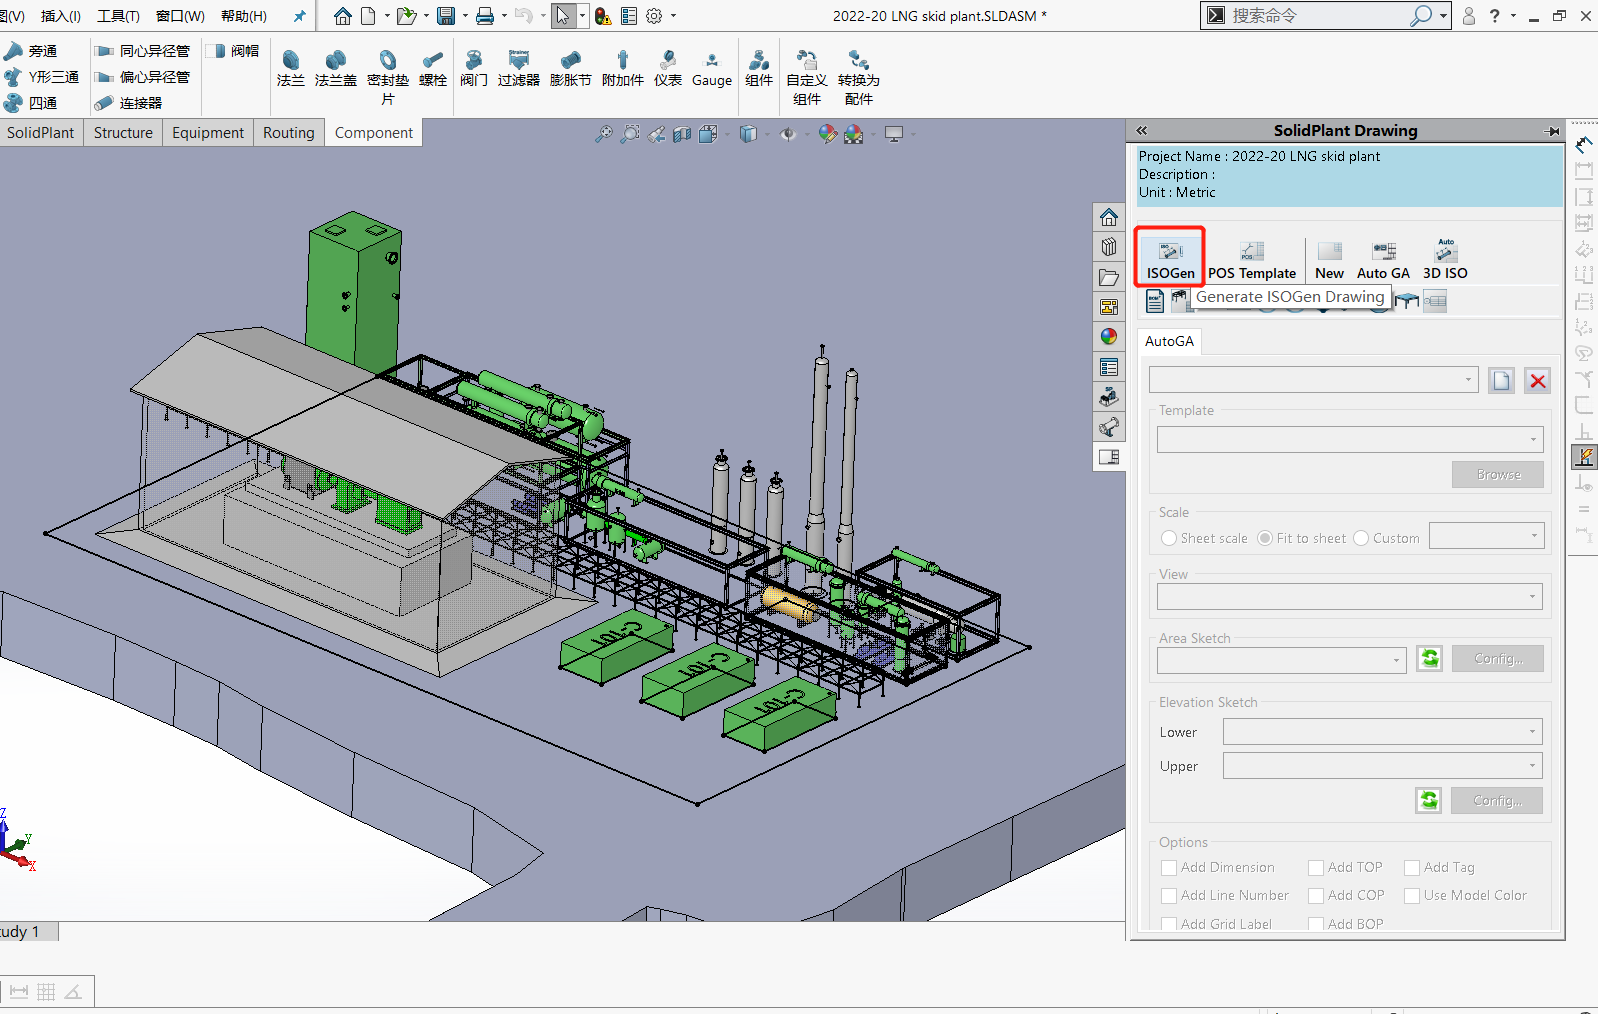
Task: Check the Use Model Color option
Action: [1412, 896]
